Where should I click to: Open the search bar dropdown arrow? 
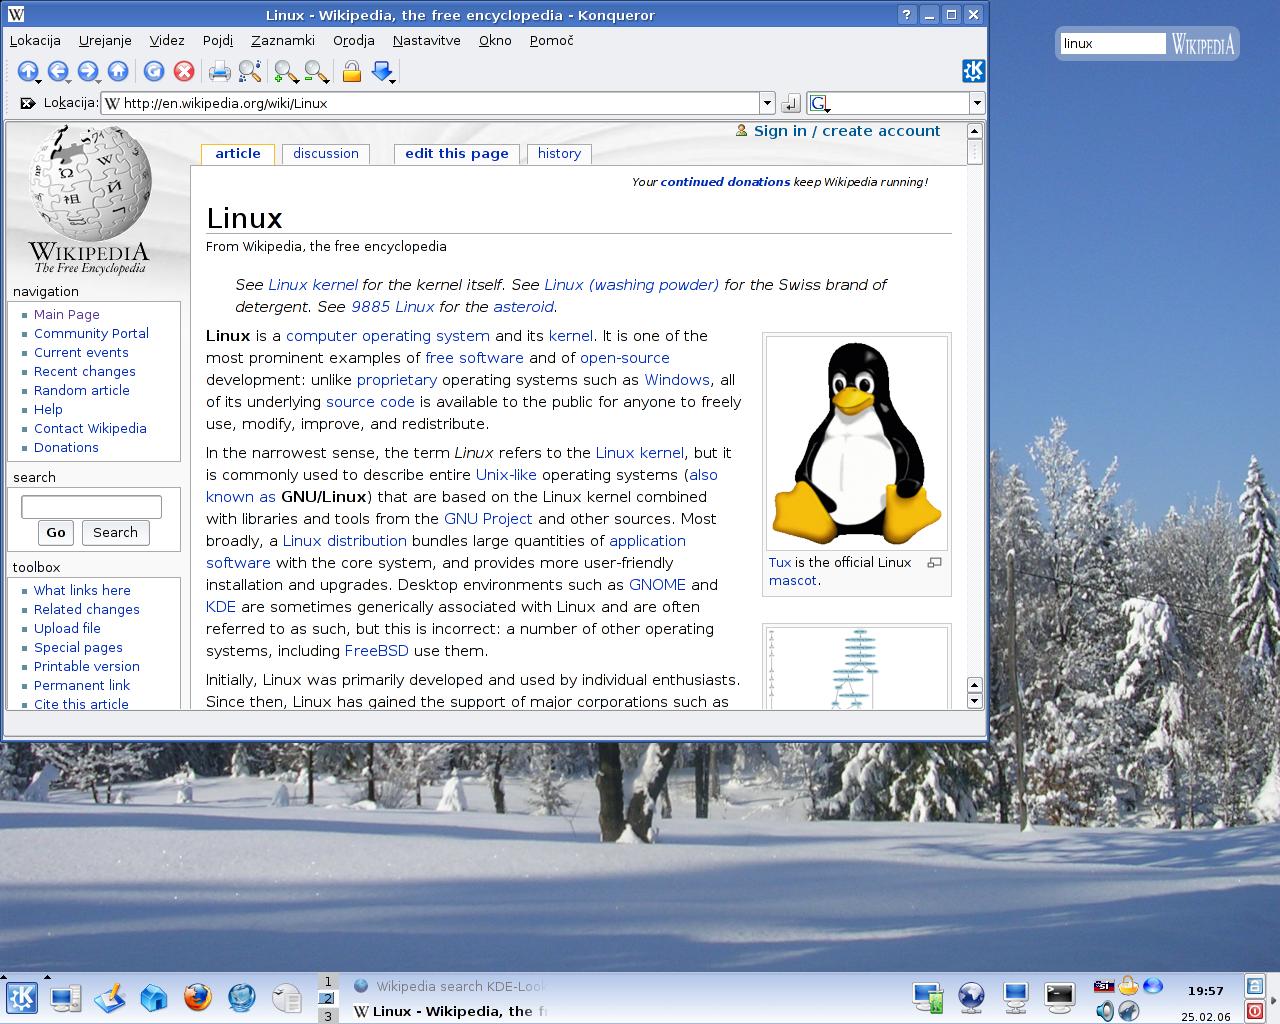tap(977, 103)
